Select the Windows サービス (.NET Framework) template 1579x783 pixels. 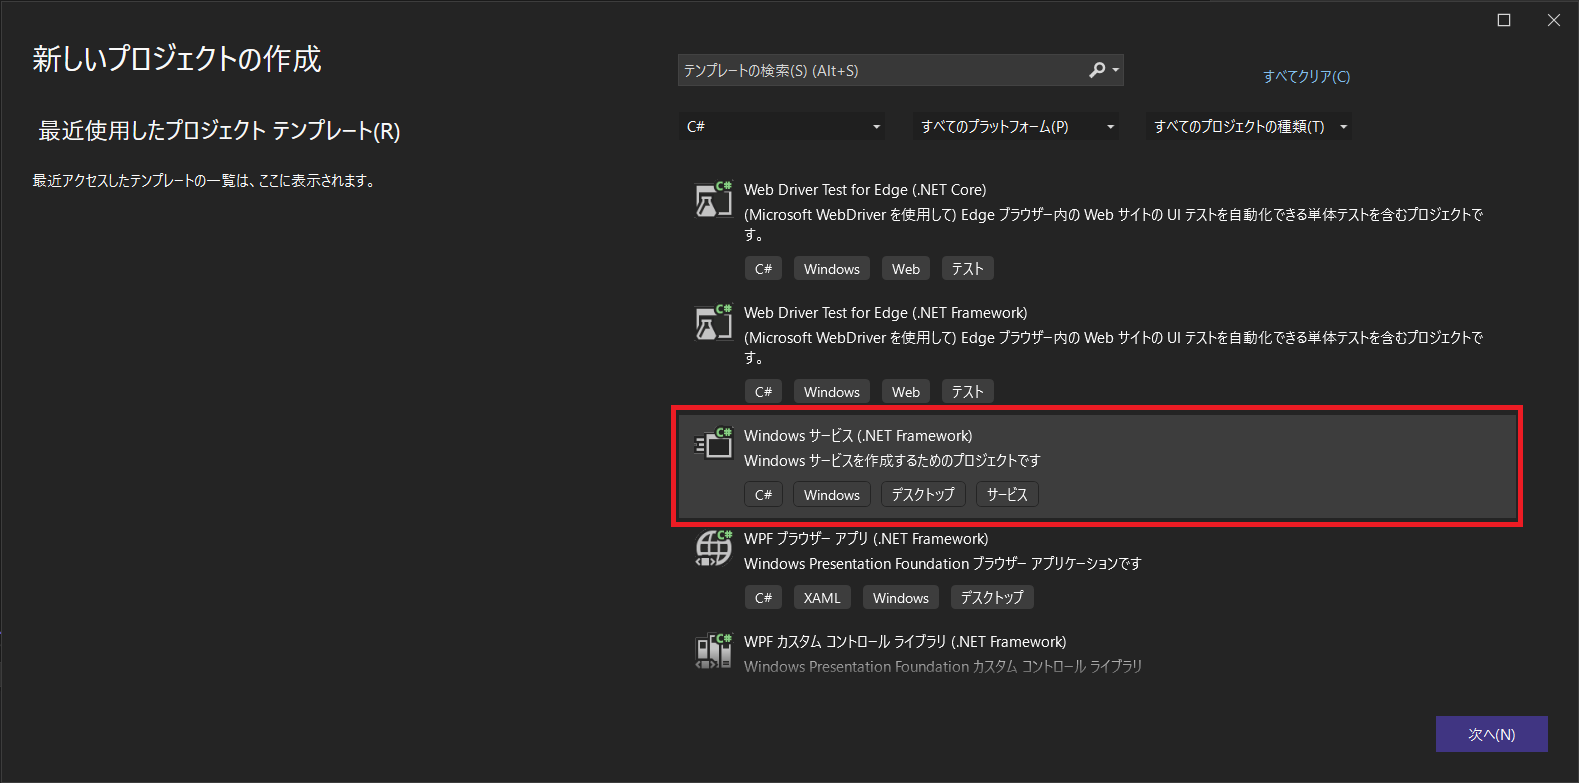coord(858,436)
